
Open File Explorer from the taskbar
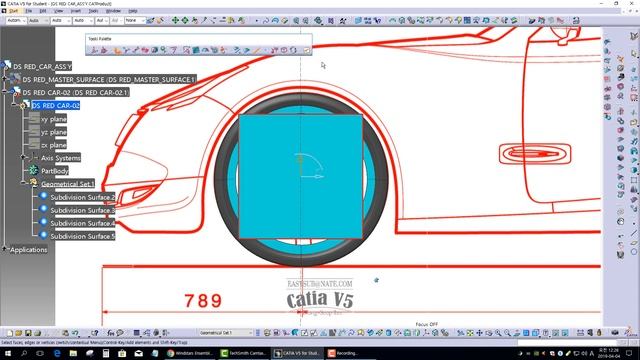[x=73, y=353]
